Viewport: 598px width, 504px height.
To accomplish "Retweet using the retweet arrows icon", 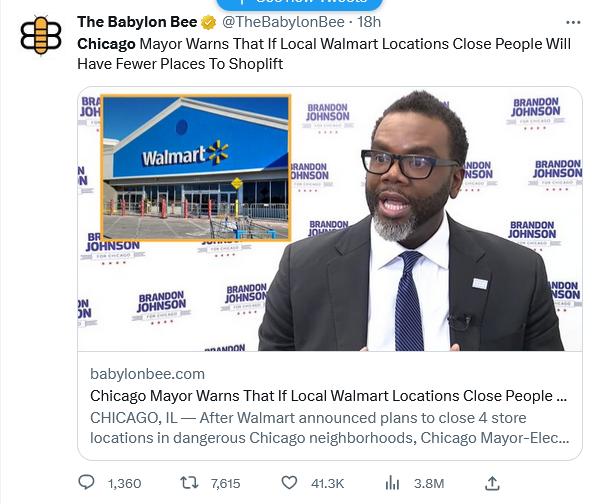I will tap(189, 483).
